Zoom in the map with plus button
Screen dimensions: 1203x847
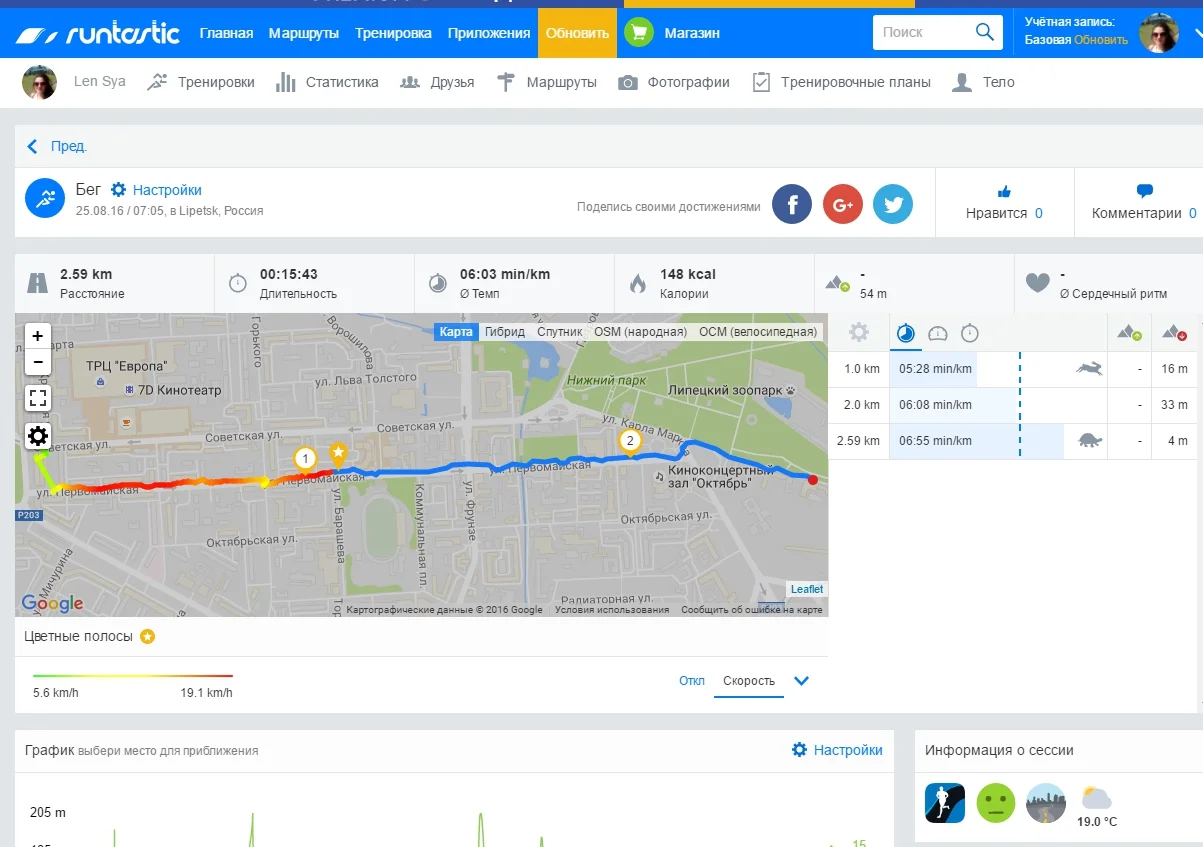pyautogui.click(x=38, y=337)
